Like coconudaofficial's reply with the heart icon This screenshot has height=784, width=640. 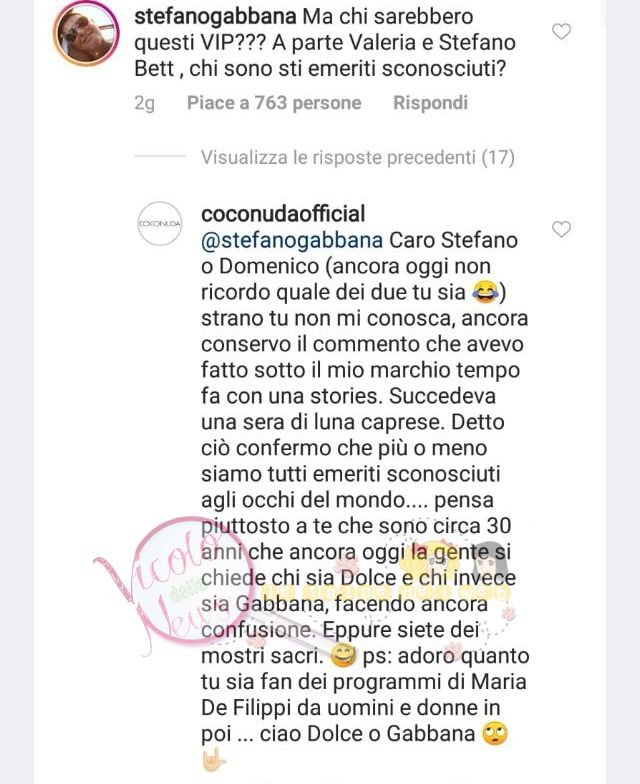(x=561, y=229)
